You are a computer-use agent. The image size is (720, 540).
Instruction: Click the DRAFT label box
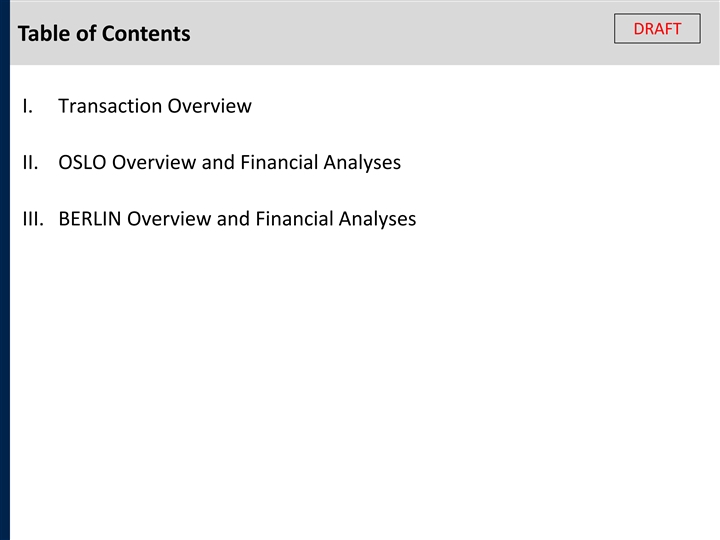[x=657, y=29]
